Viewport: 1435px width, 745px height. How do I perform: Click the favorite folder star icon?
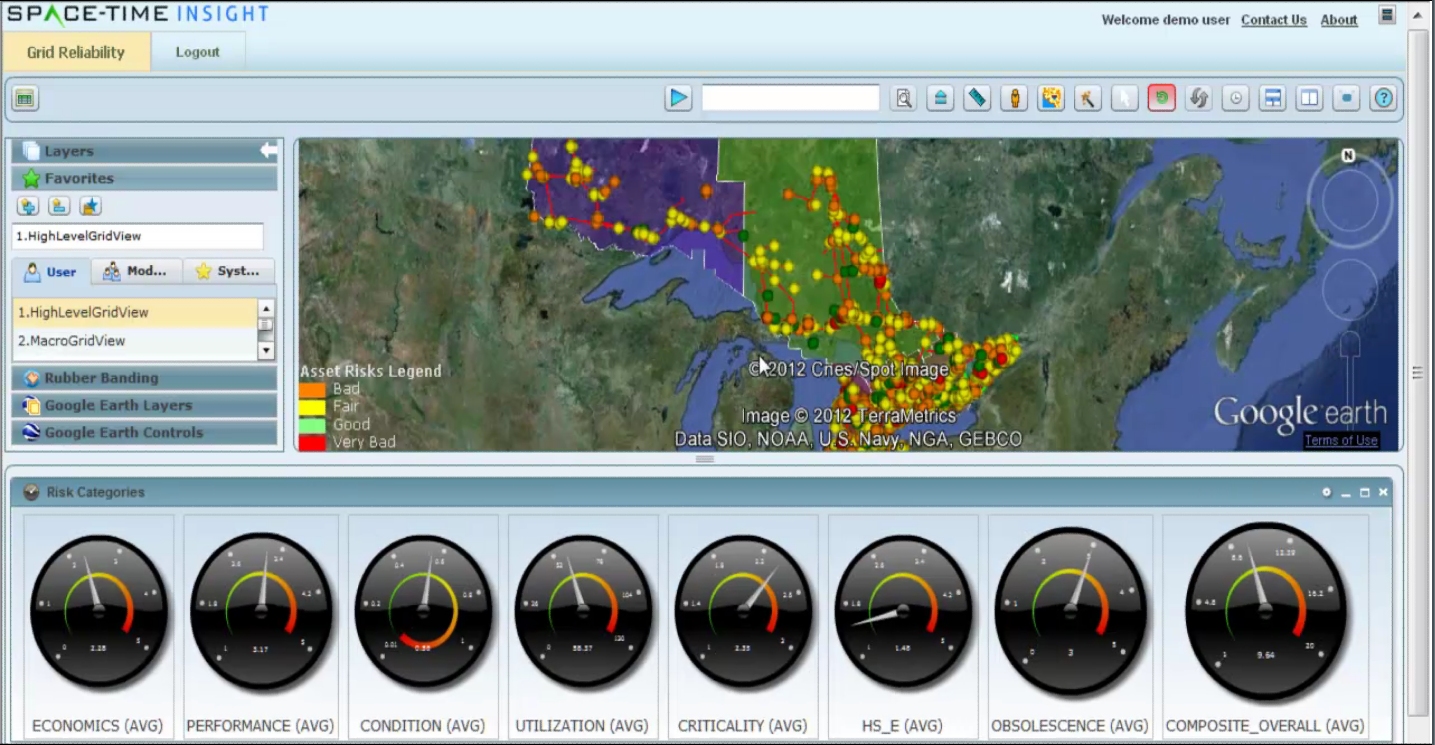click(x=90, y=206)
